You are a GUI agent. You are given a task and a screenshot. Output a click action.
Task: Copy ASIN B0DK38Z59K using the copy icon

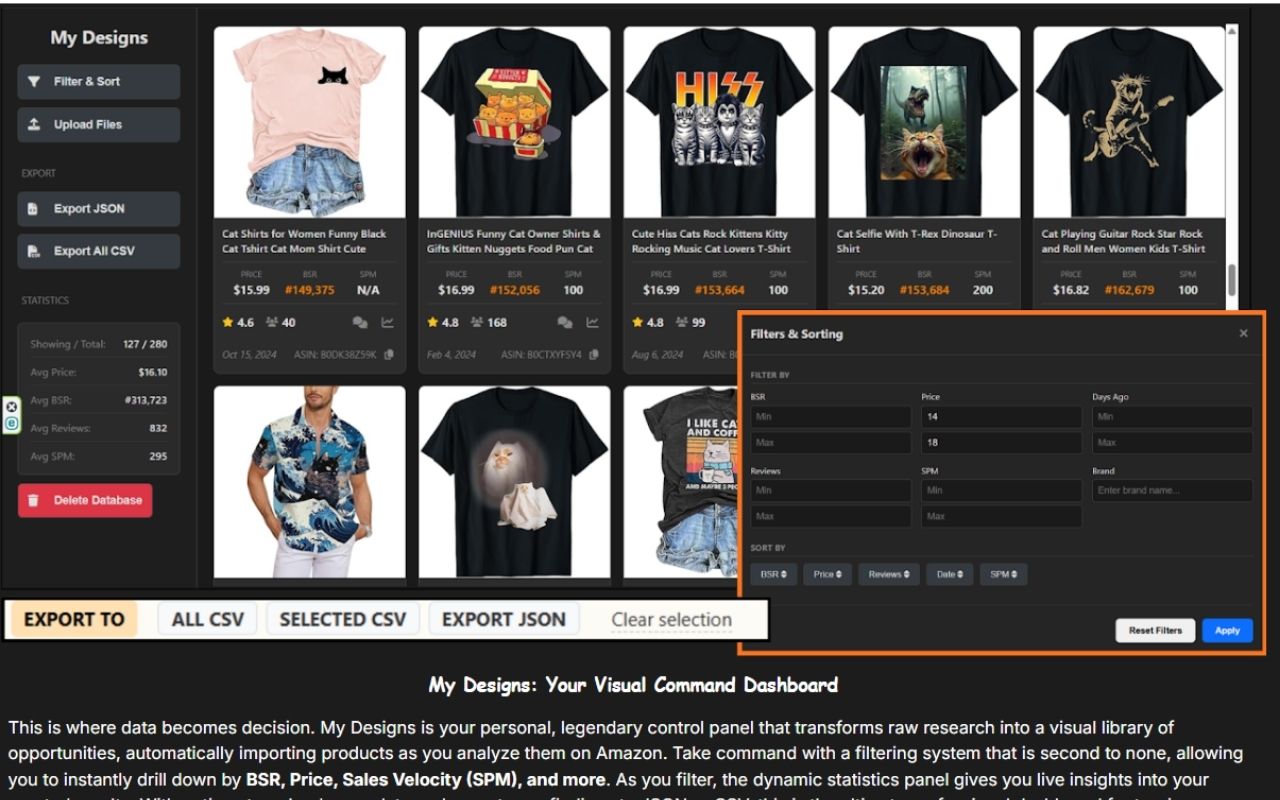(x=390, y=354)
